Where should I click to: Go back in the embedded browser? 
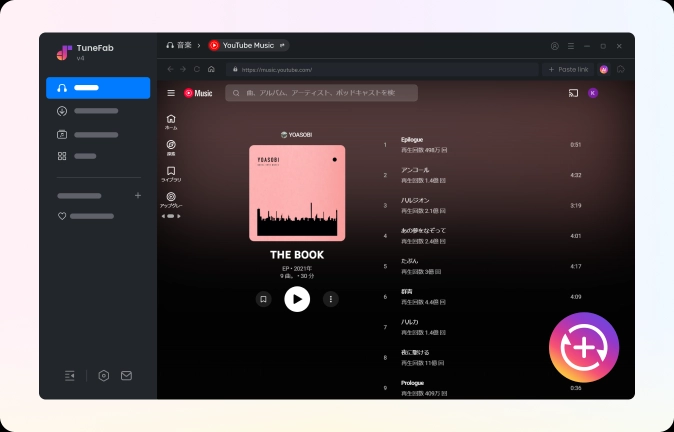[171, 69]
